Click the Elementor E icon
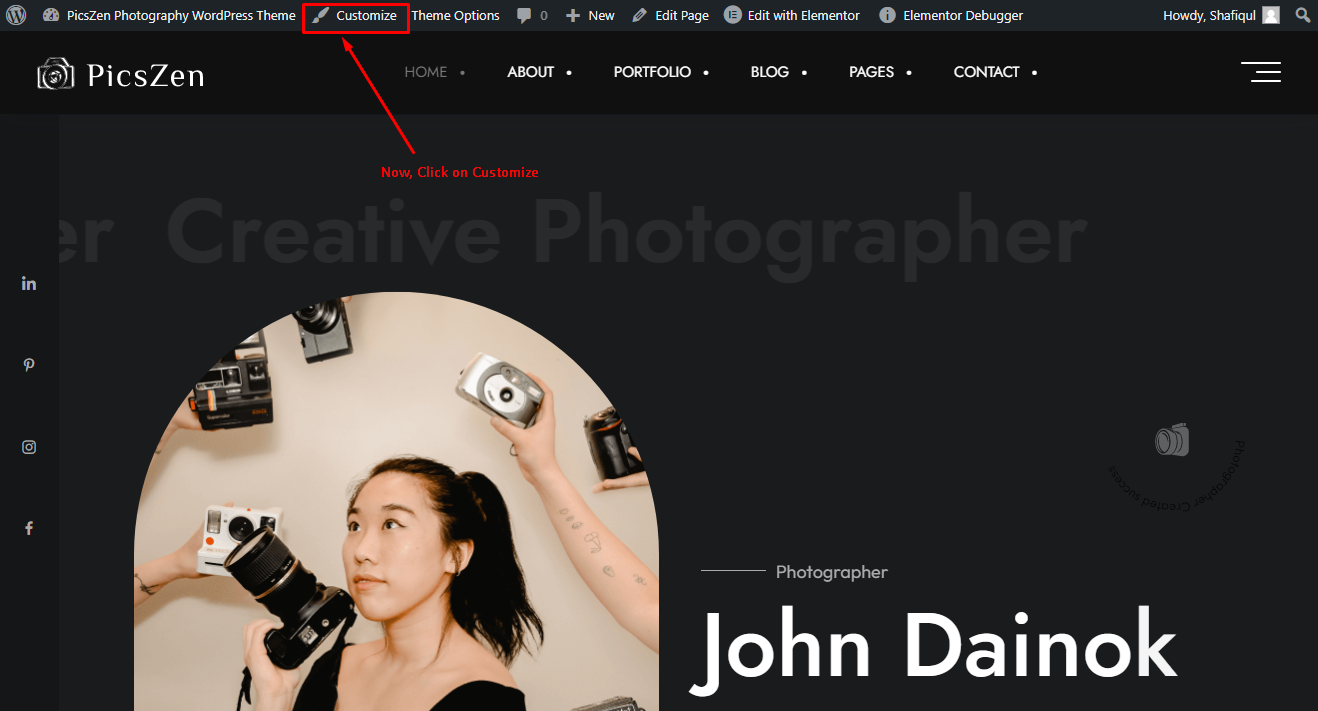This screenshot has height=711, width=1318. 733,15
